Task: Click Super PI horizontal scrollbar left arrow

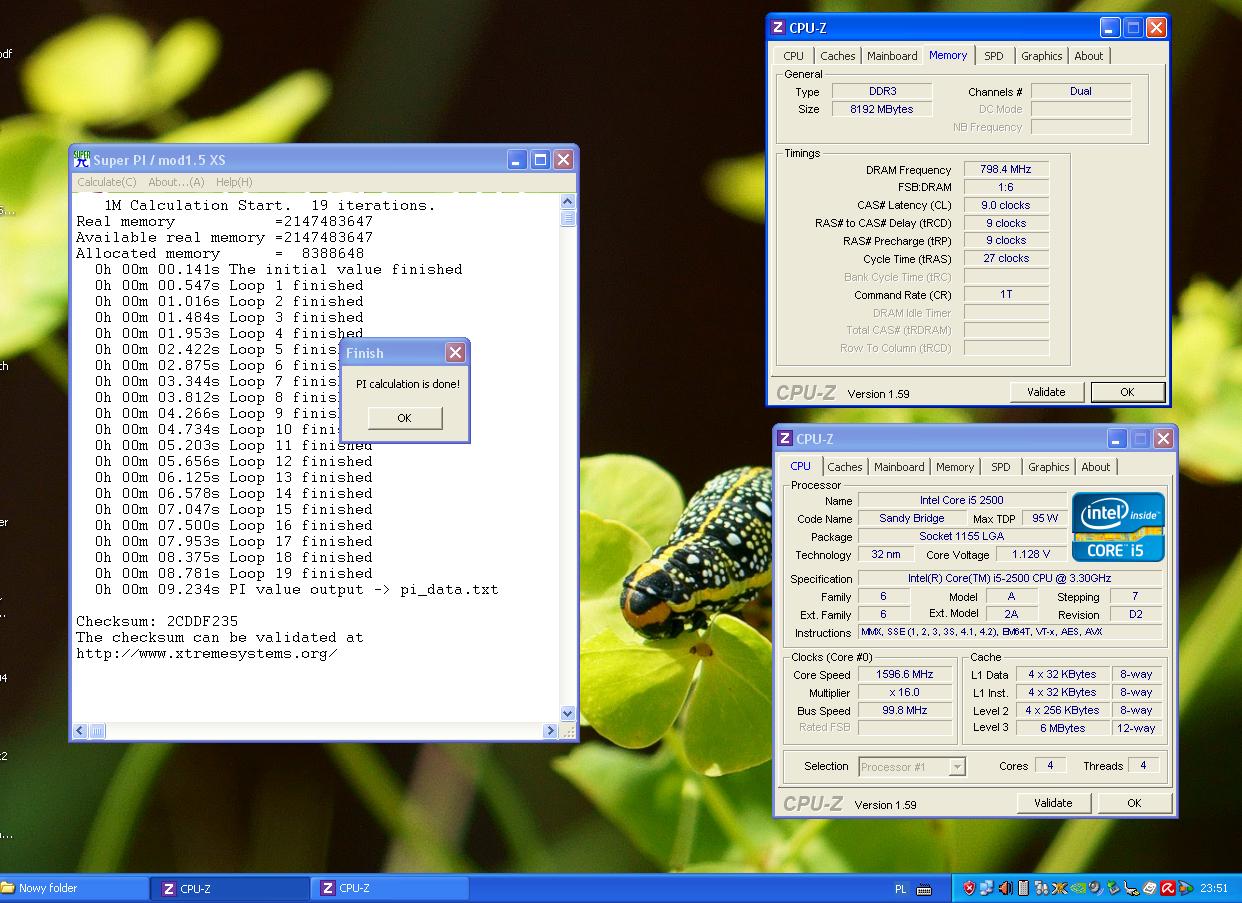Action: [82, 731]
